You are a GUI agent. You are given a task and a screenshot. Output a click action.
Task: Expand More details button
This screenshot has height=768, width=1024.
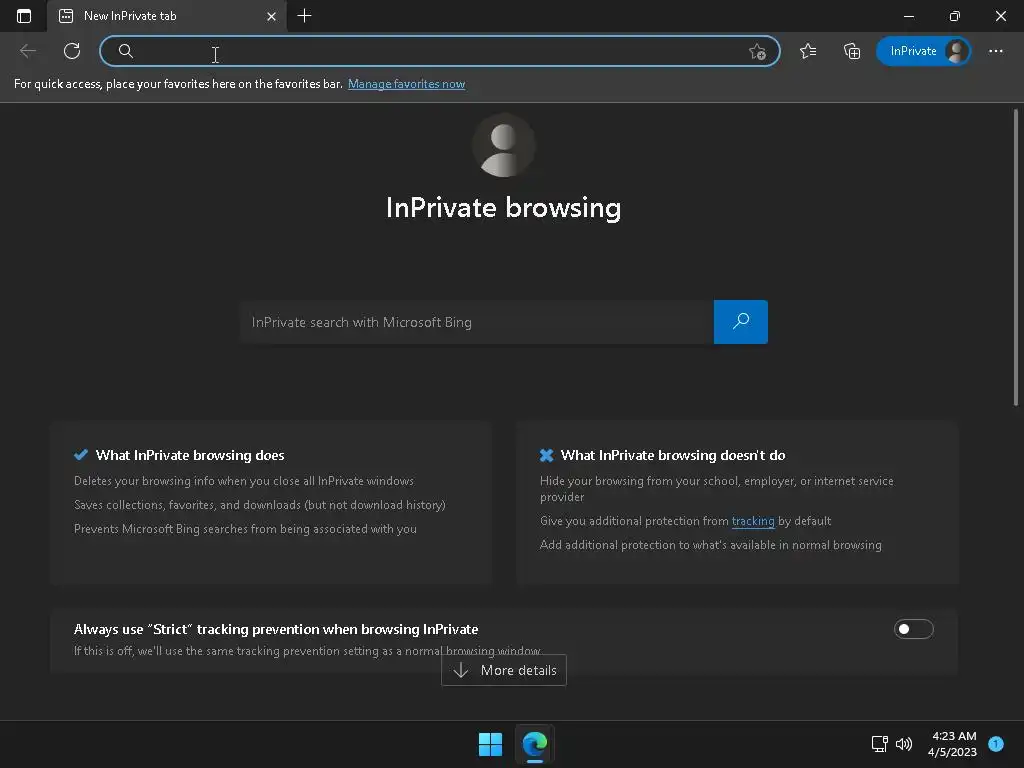(x=504, y=670)
